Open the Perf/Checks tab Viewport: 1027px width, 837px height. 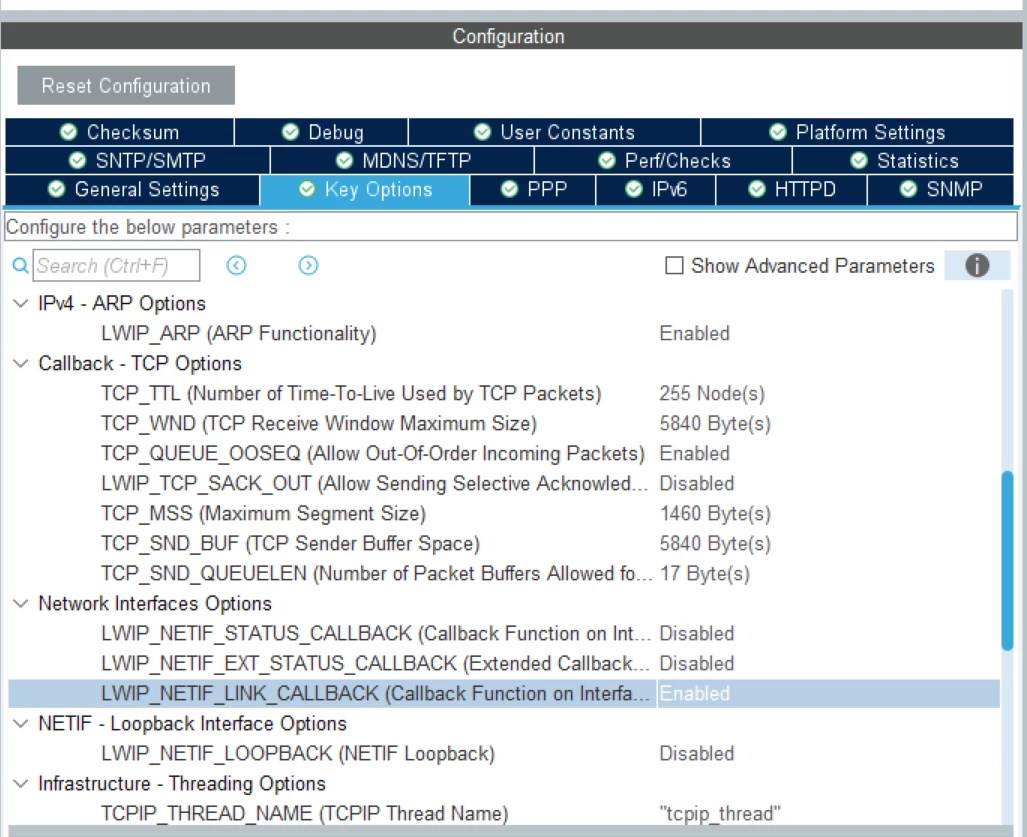click(x=663, y=160)
